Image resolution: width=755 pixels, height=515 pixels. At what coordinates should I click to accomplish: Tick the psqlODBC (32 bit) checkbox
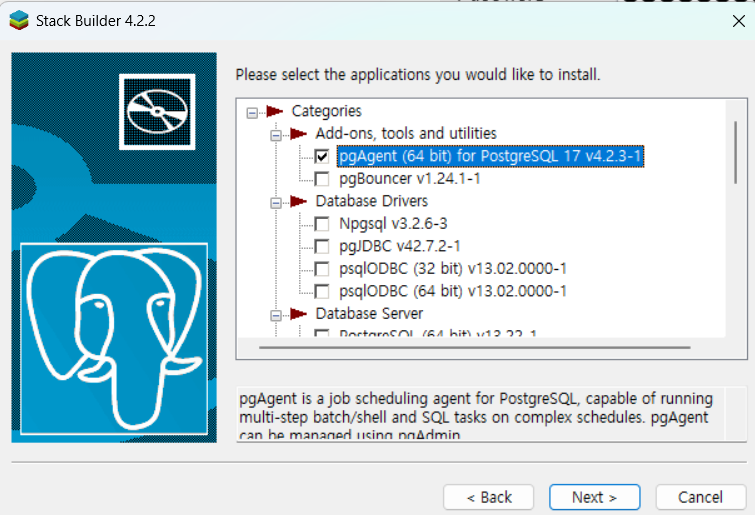pos(322,269)
